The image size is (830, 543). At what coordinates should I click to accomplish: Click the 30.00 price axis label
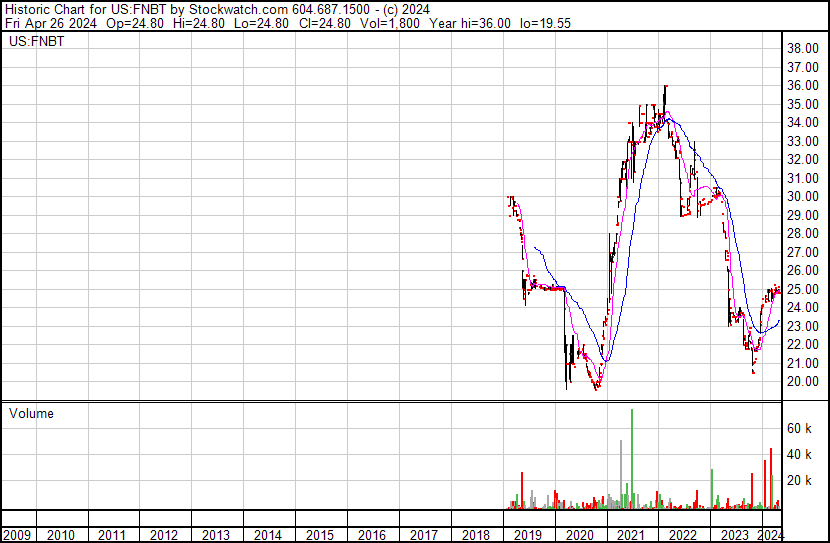point(803,196)
